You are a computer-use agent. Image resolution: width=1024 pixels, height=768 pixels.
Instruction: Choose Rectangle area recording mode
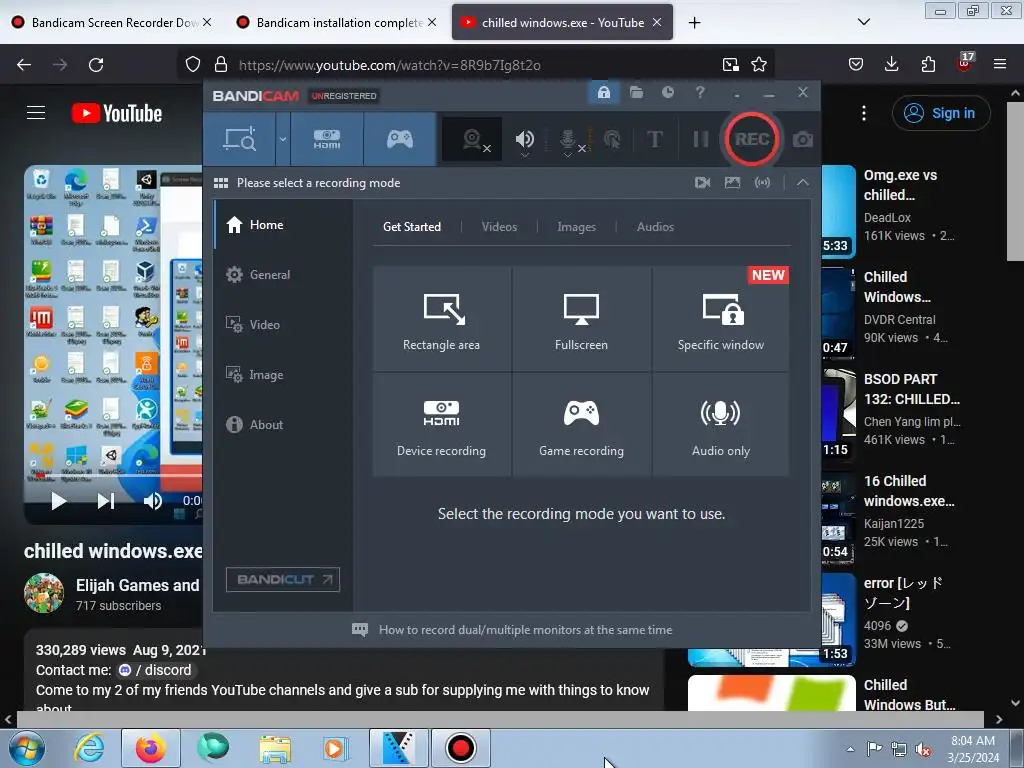click(x=441, y=319)
